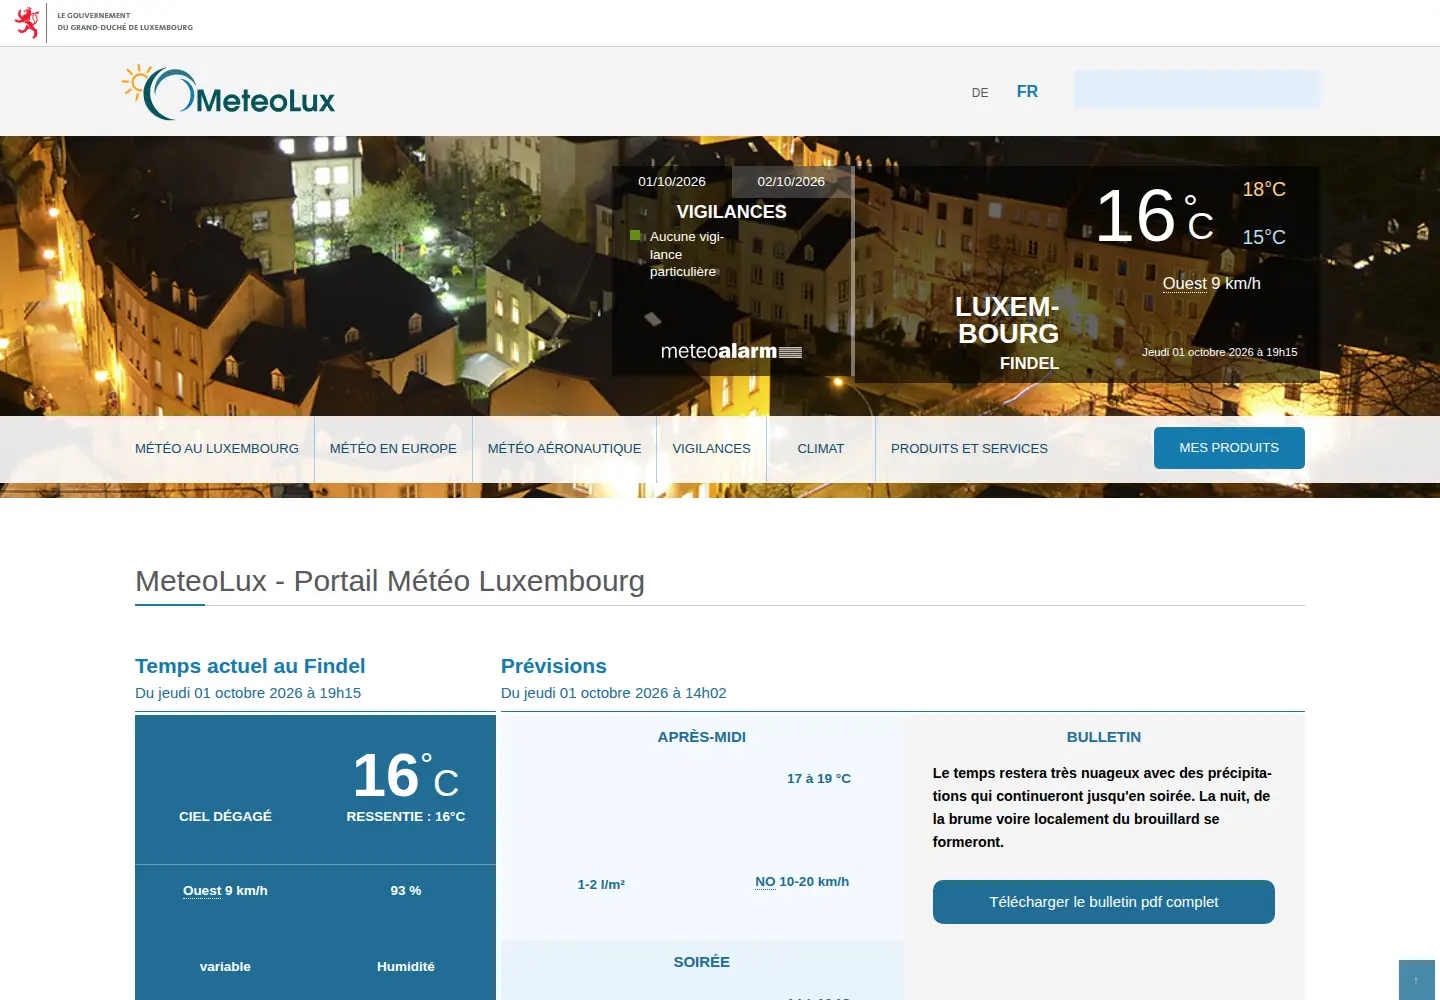Click the Prévisions heading
The image size is (1440, 1000).
click(x=553, y=666)
